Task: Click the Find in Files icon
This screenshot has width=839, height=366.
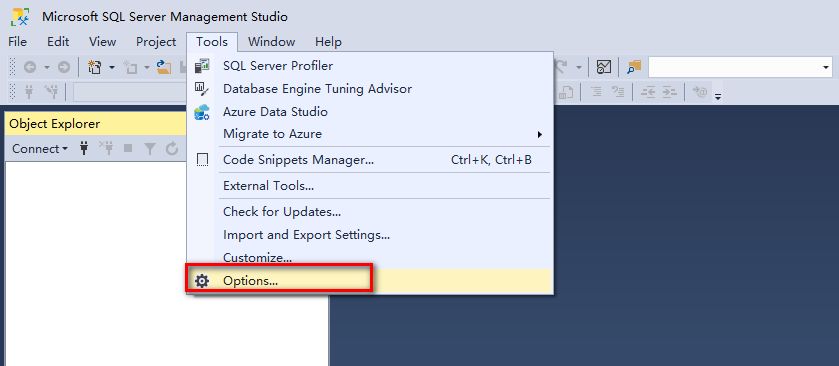Action: [634, 67]
